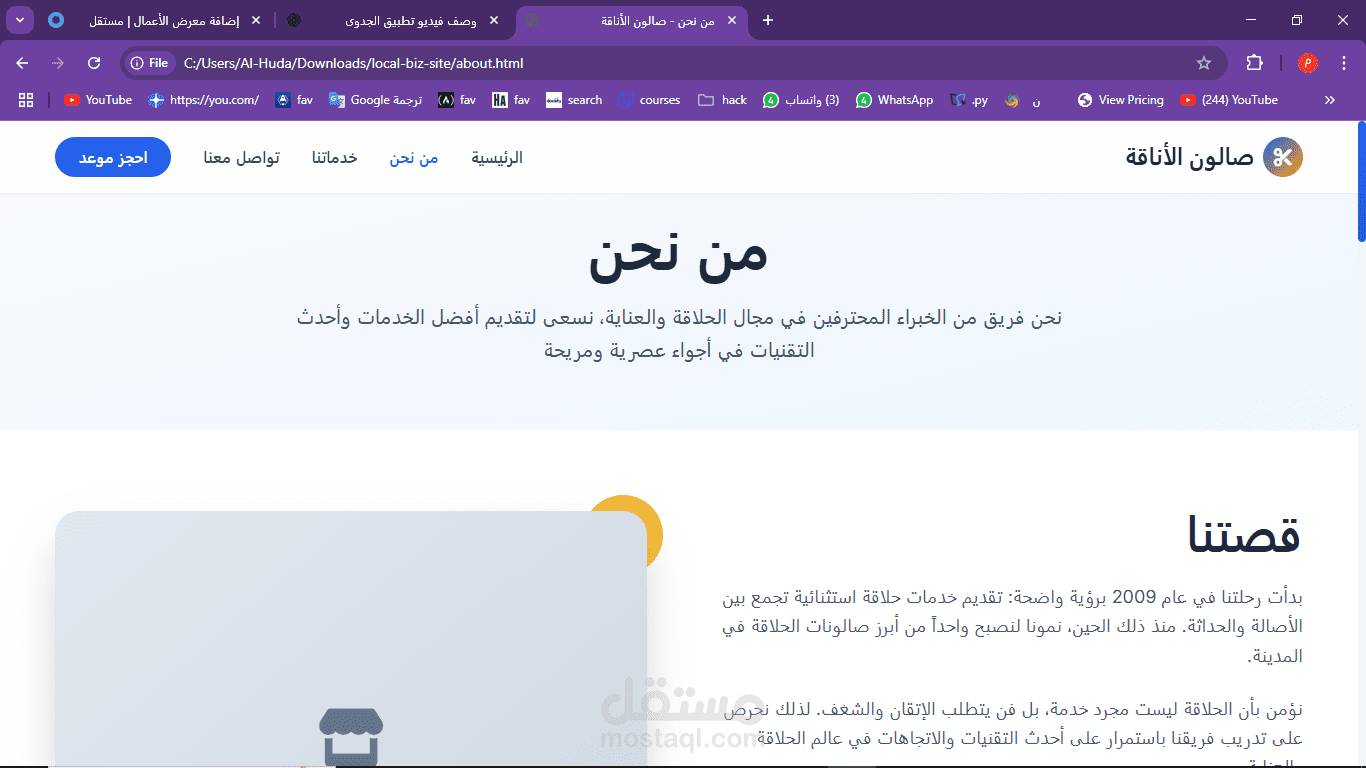
Task: Go back to the previous page
Action: click(22, 63)
